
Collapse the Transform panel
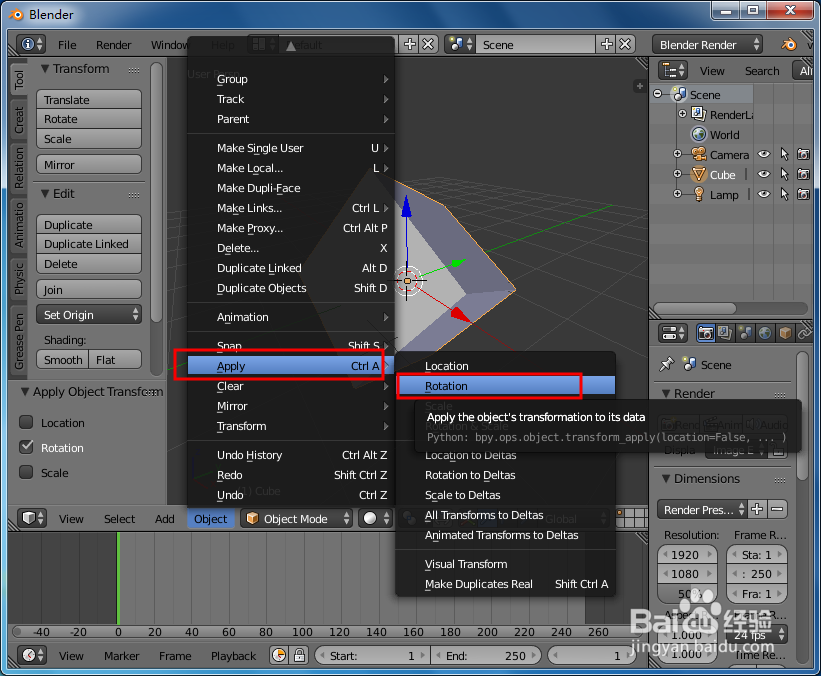pos(45,69)
